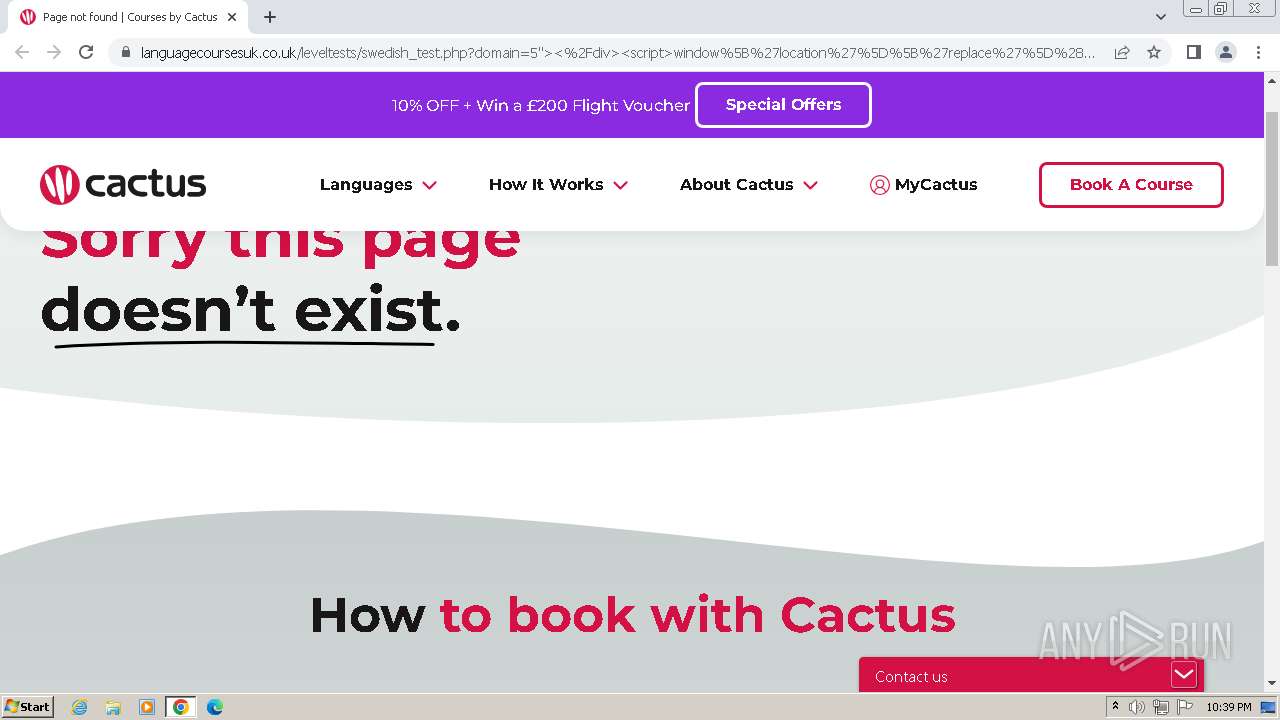Click the show desktop icon in tray
1280x720 pixels.
tap(1269, 707)
